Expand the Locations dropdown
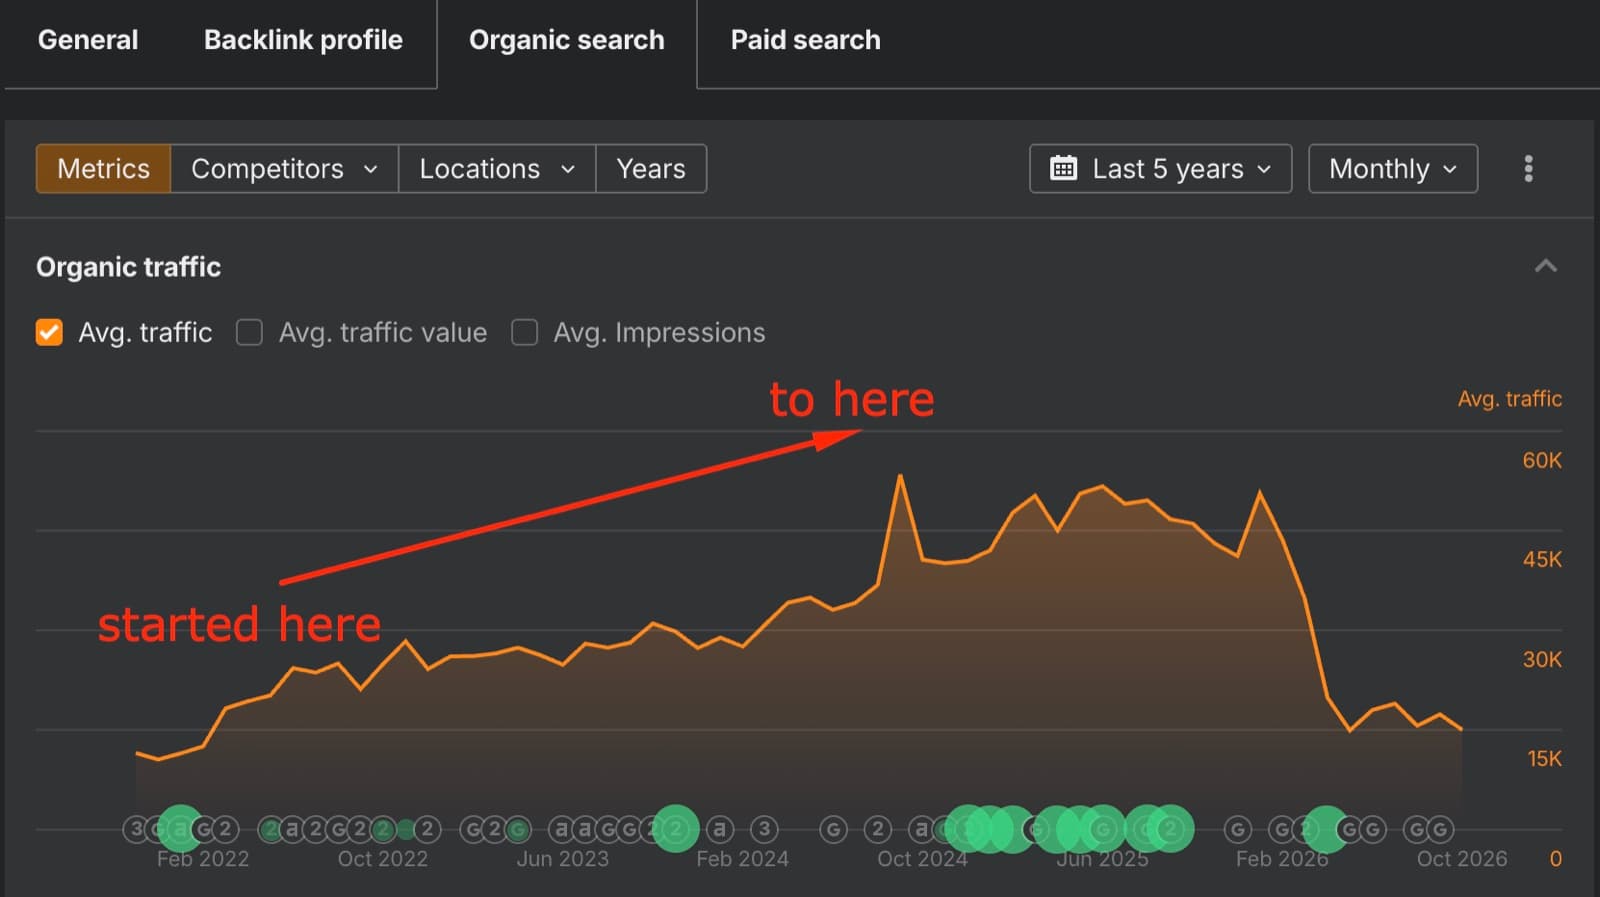1600x897 pixels. (x=497, y=168)
